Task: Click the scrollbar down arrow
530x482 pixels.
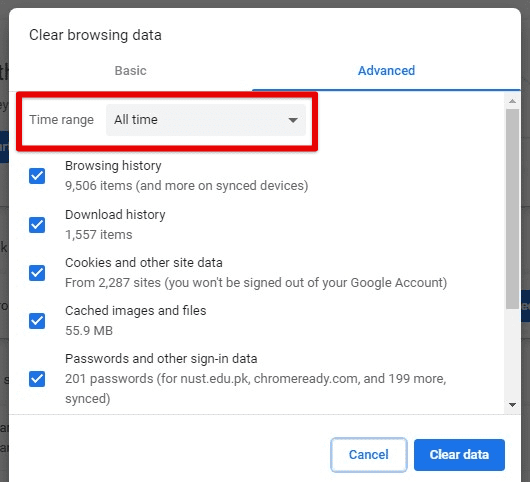Action: (512, 405)
